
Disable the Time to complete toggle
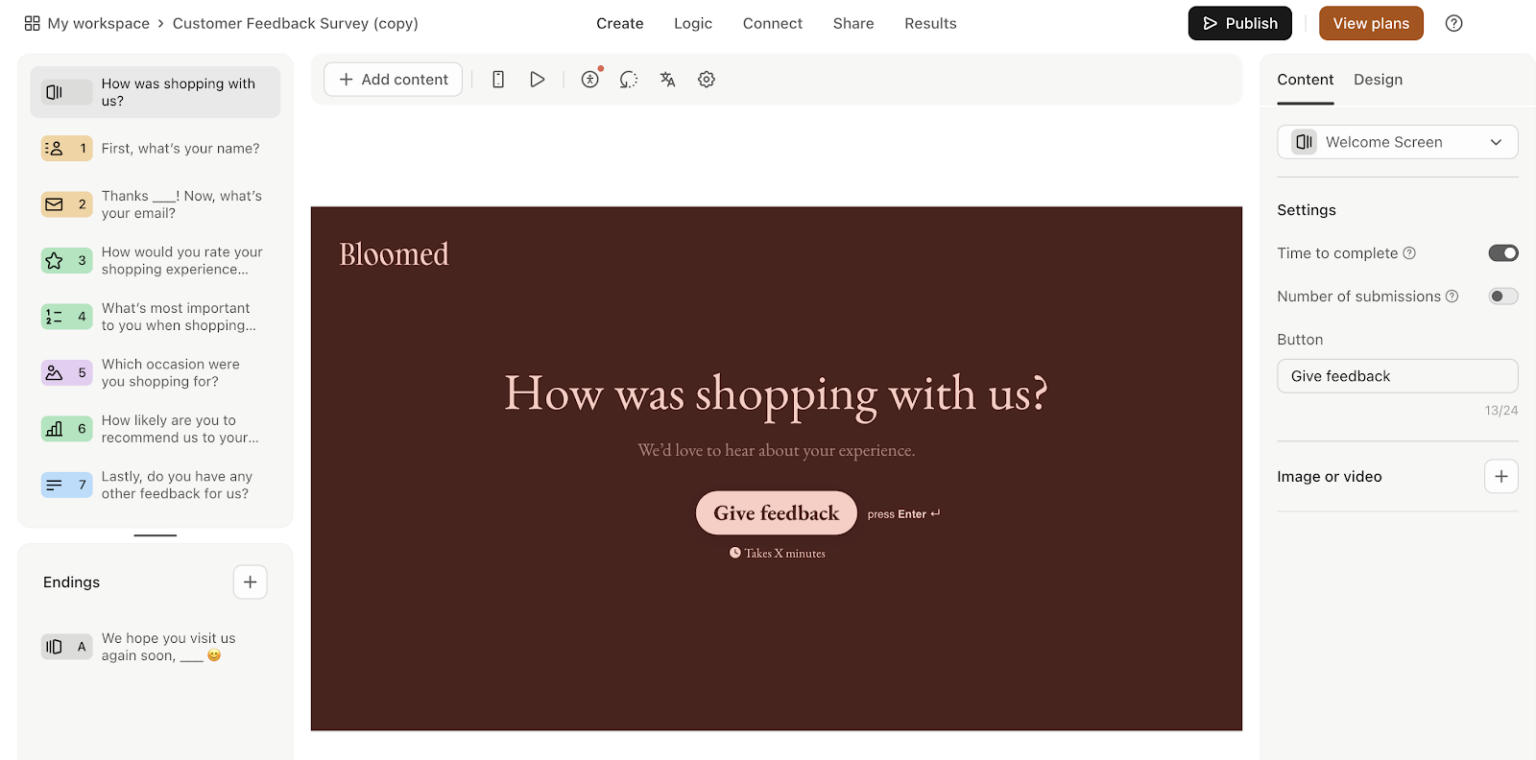point(1502,253)
